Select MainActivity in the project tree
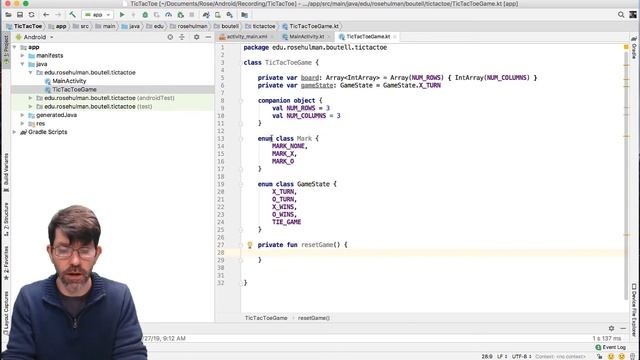Image resolution: width=640 pixels, height=360 pixels. click(x=69, y=81)
